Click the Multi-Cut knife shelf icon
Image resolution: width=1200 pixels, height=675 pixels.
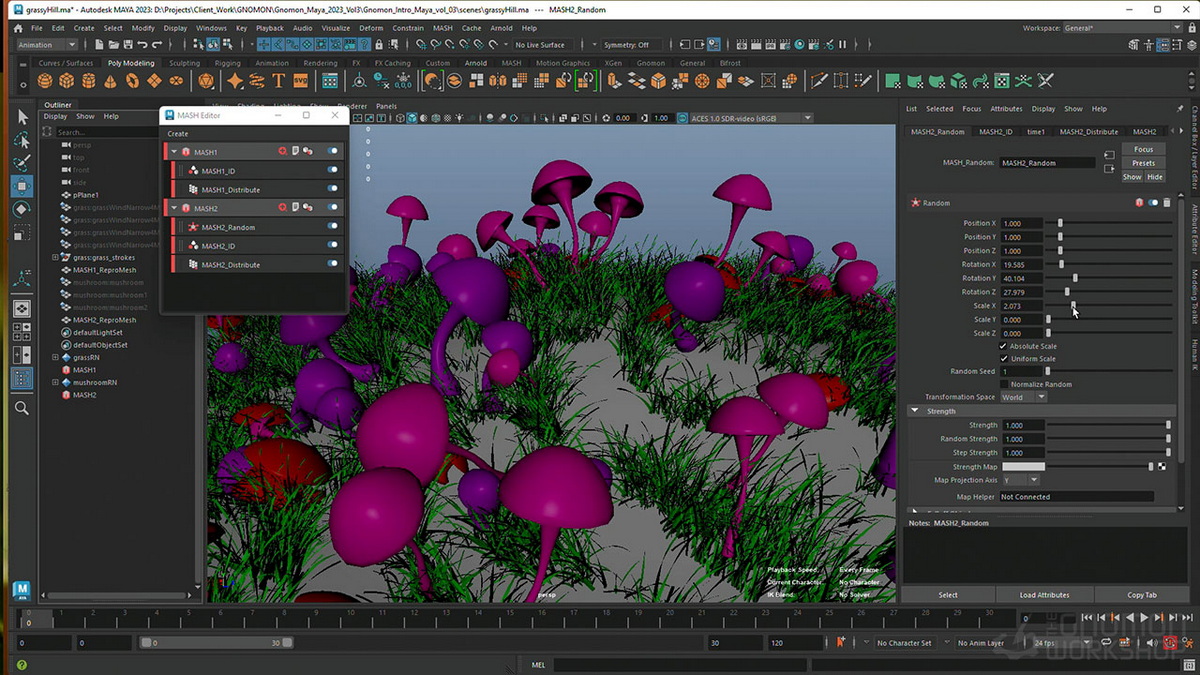818,81
